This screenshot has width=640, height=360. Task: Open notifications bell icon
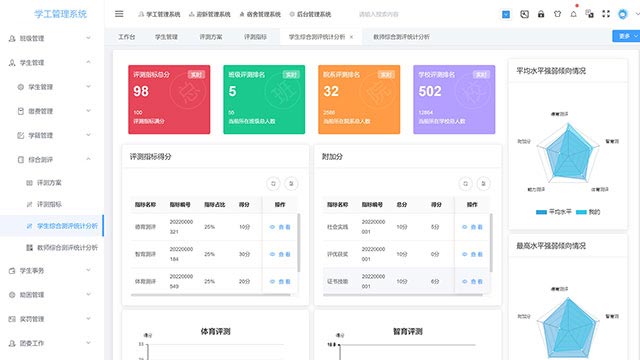(573, 14)
